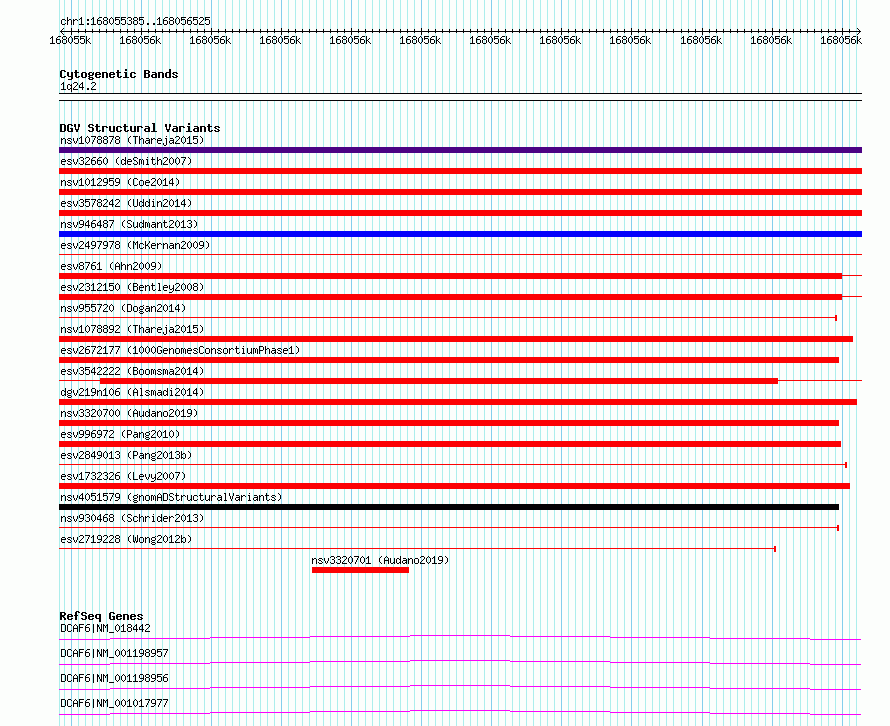Select variant label esv2497978 (McKernan2009)

click(135, 245)
